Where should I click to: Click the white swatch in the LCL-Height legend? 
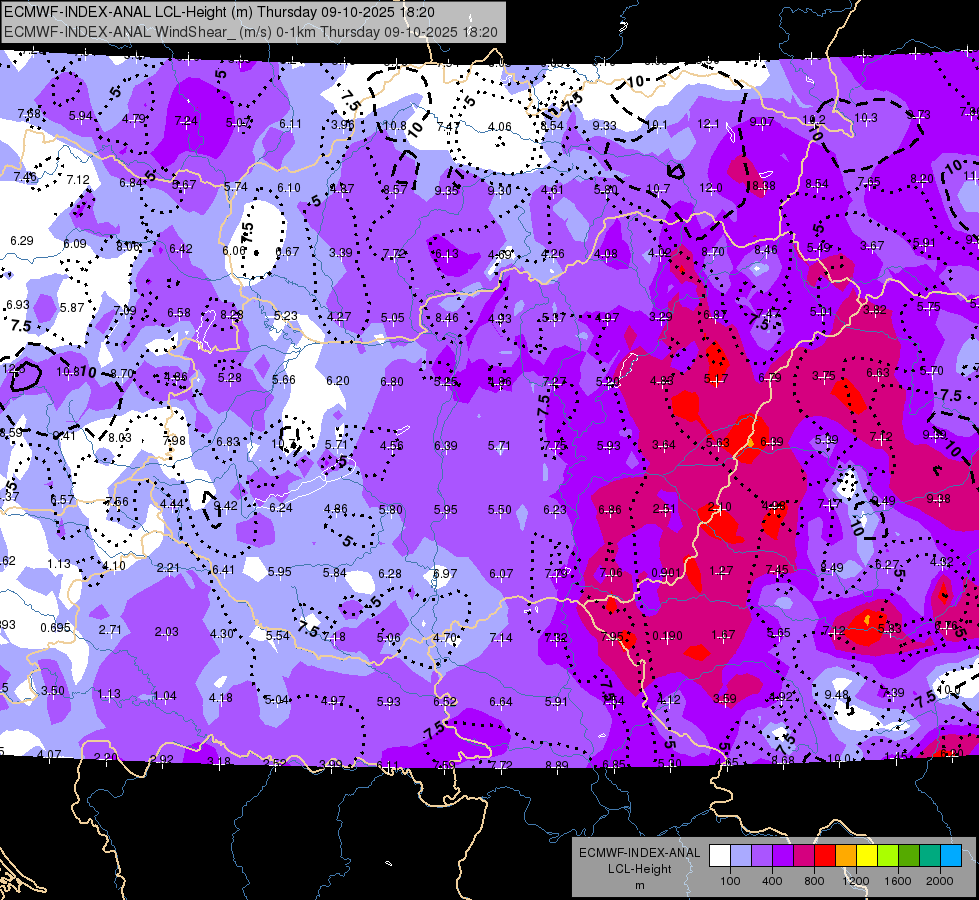(720, 856)
